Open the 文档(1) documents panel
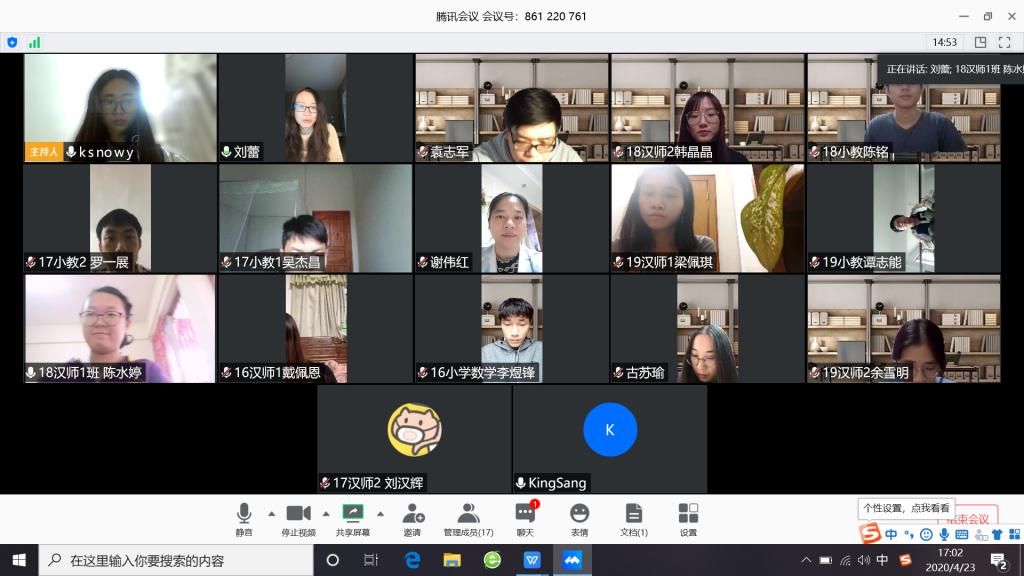The width and height of the screenshot is (1024, 576). point(633,518)
